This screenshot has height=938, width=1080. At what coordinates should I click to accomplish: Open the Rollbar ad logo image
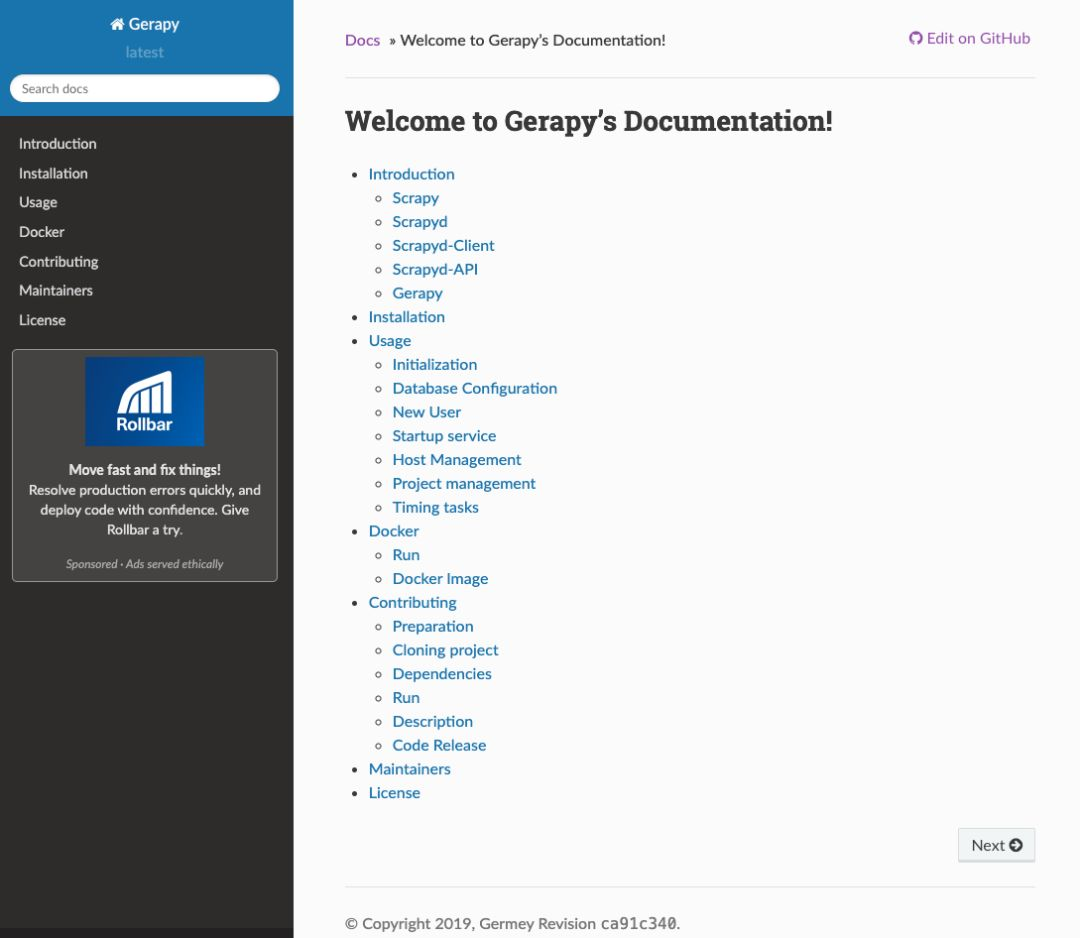tap(145, 402)
